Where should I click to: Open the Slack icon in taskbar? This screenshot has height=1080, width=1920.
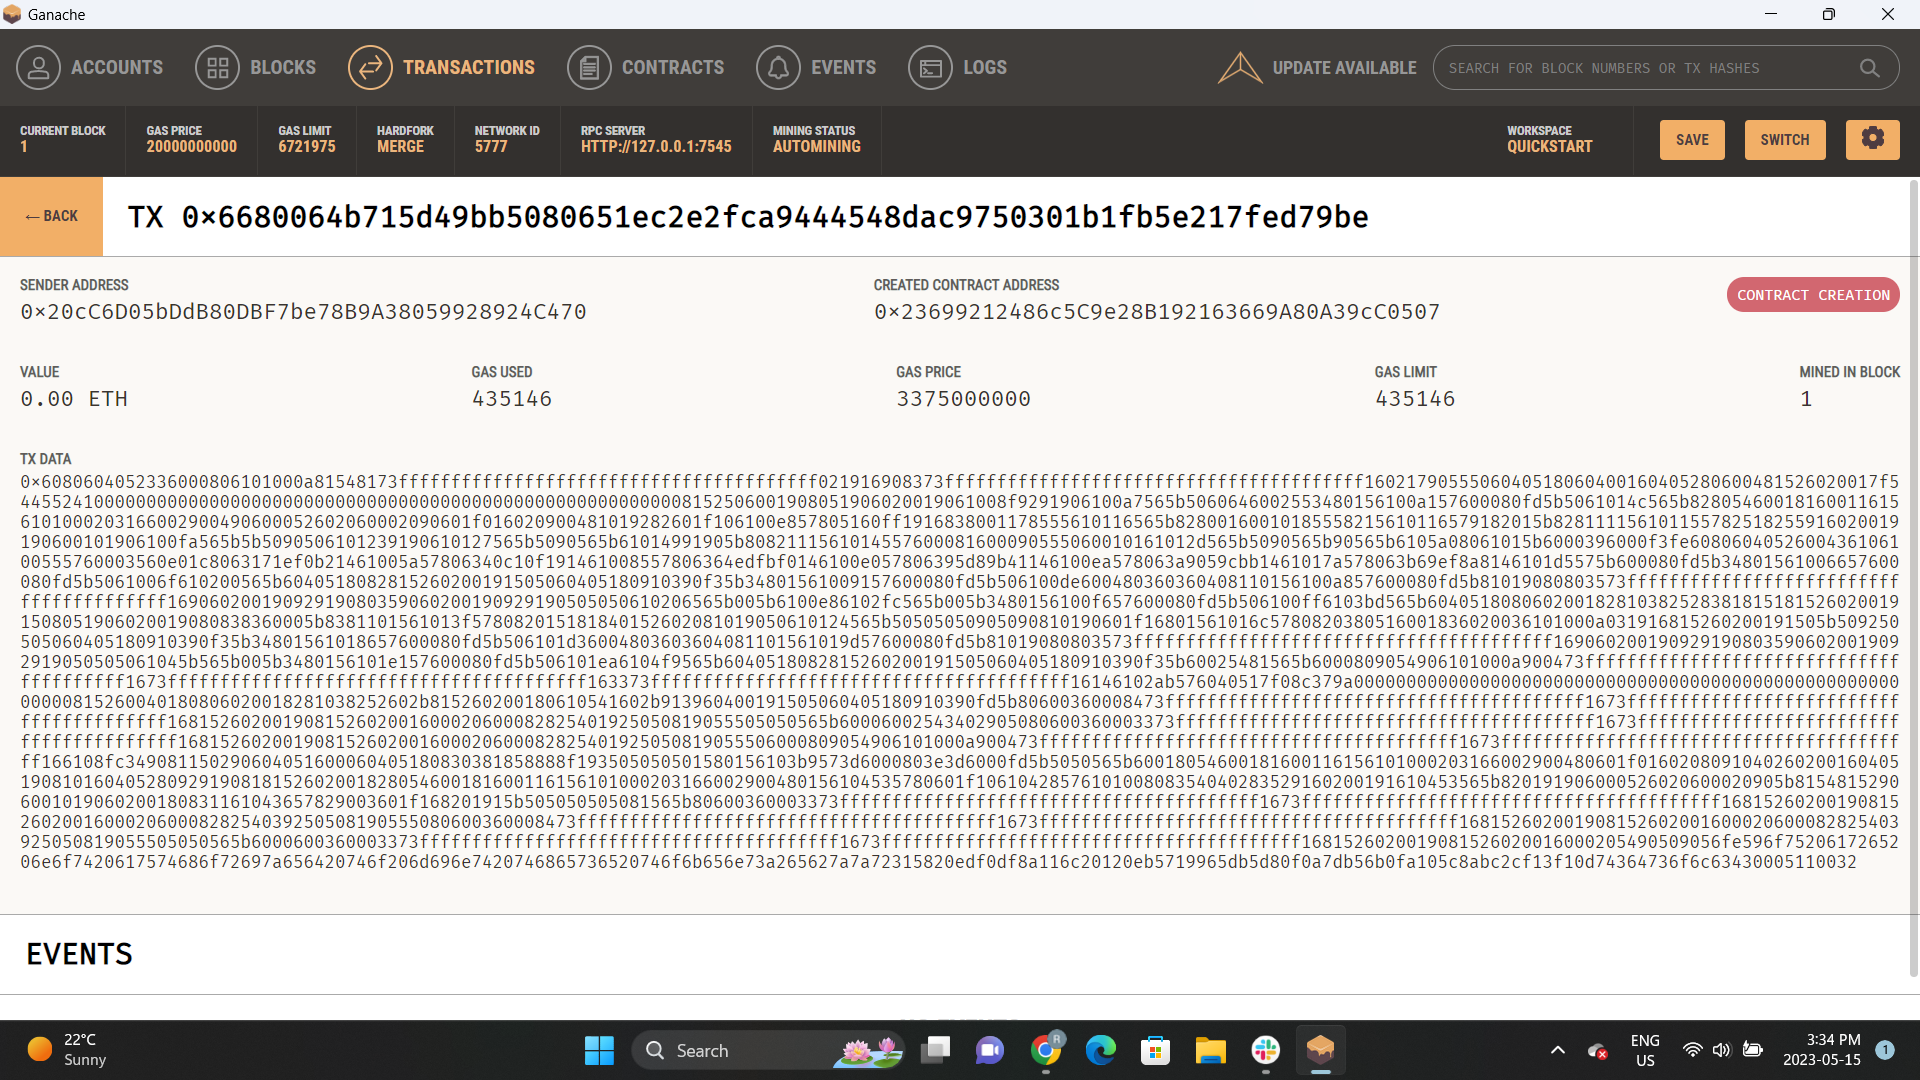point(1265,1050)
